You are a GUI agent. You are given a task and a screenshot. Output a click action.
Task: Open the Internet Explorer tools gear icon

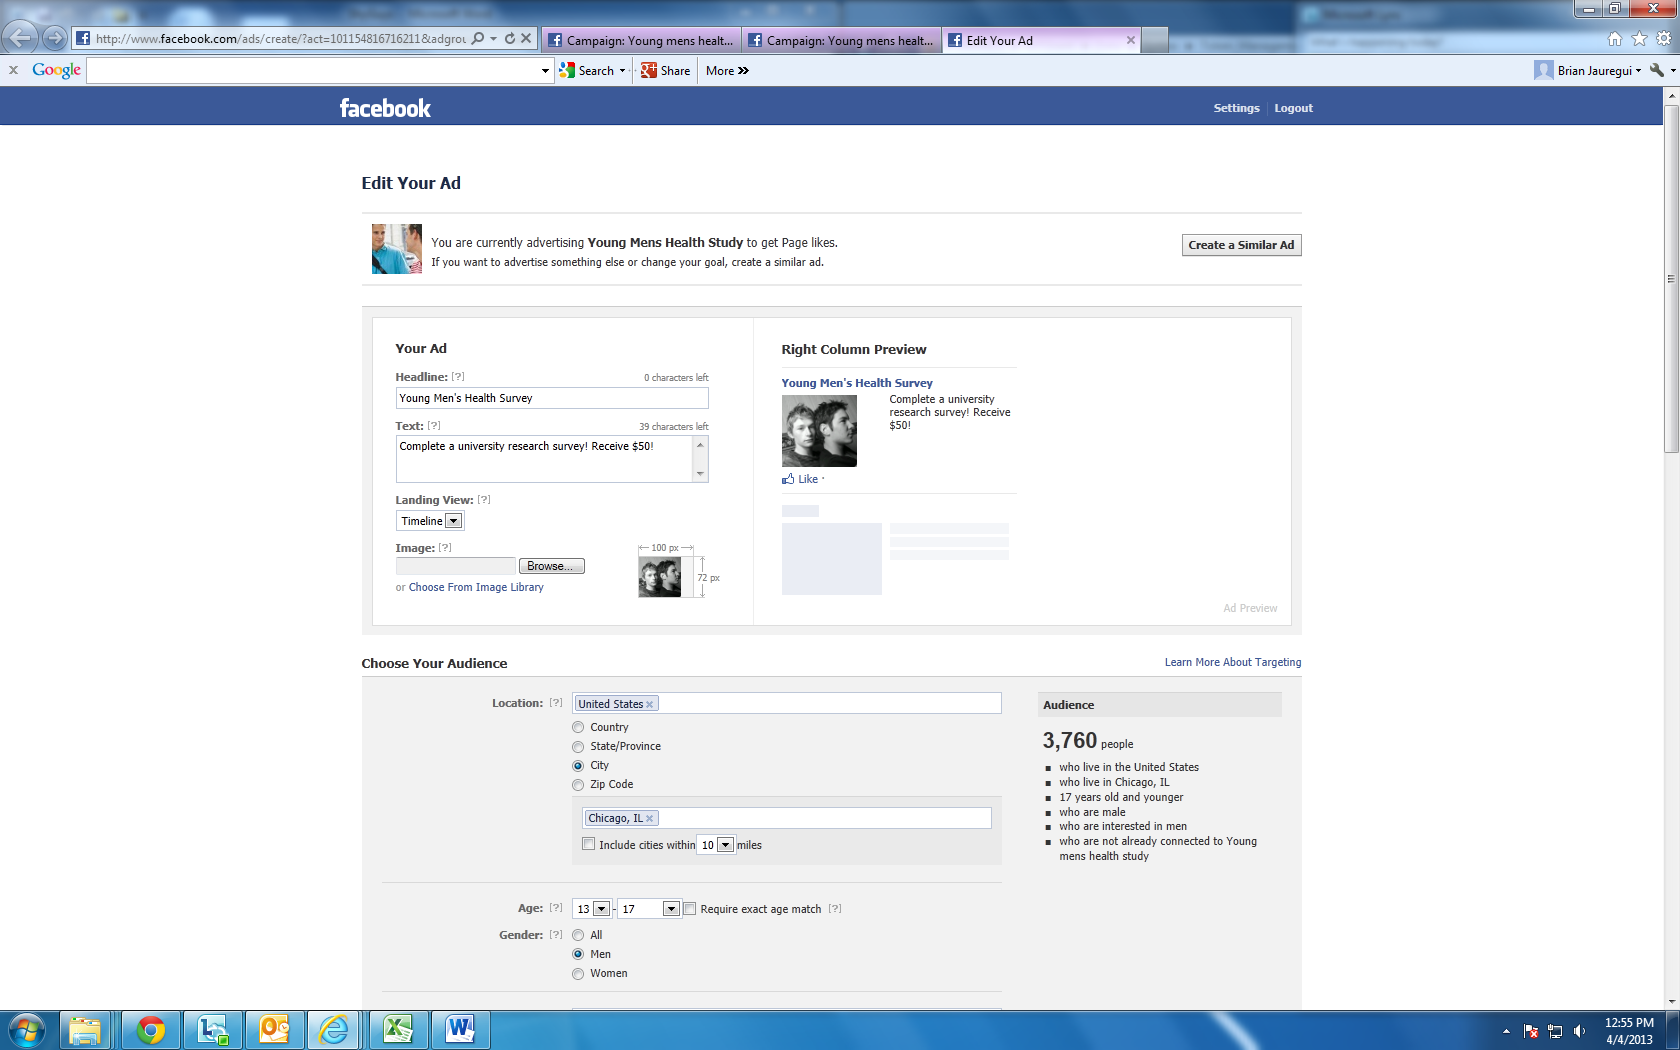pos(1663,39)
